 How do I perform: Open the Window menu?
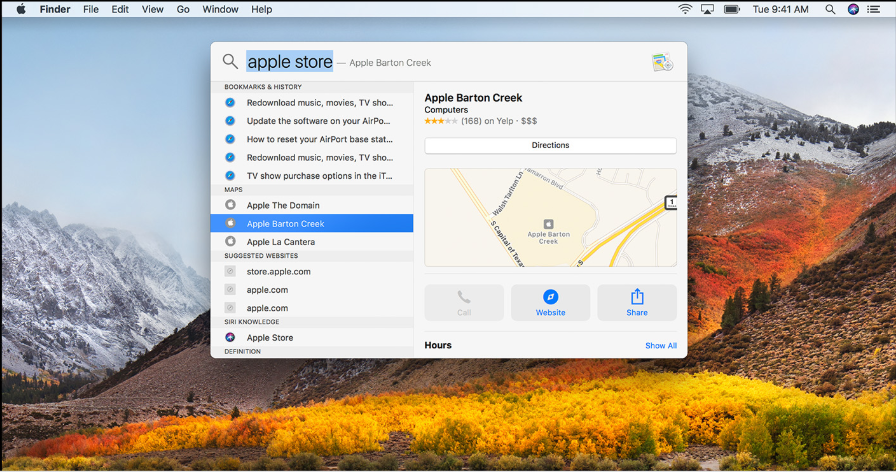click(220, 9)
